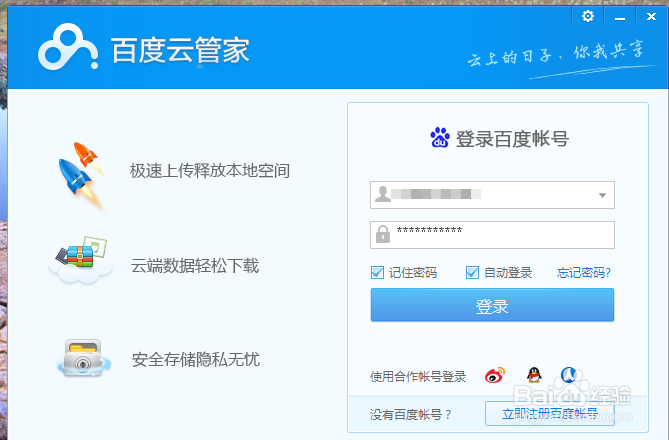Viewport: 669px width, 440px height.
Task: Click 立即注册百度帐号 register button
Action: point(550,414)
